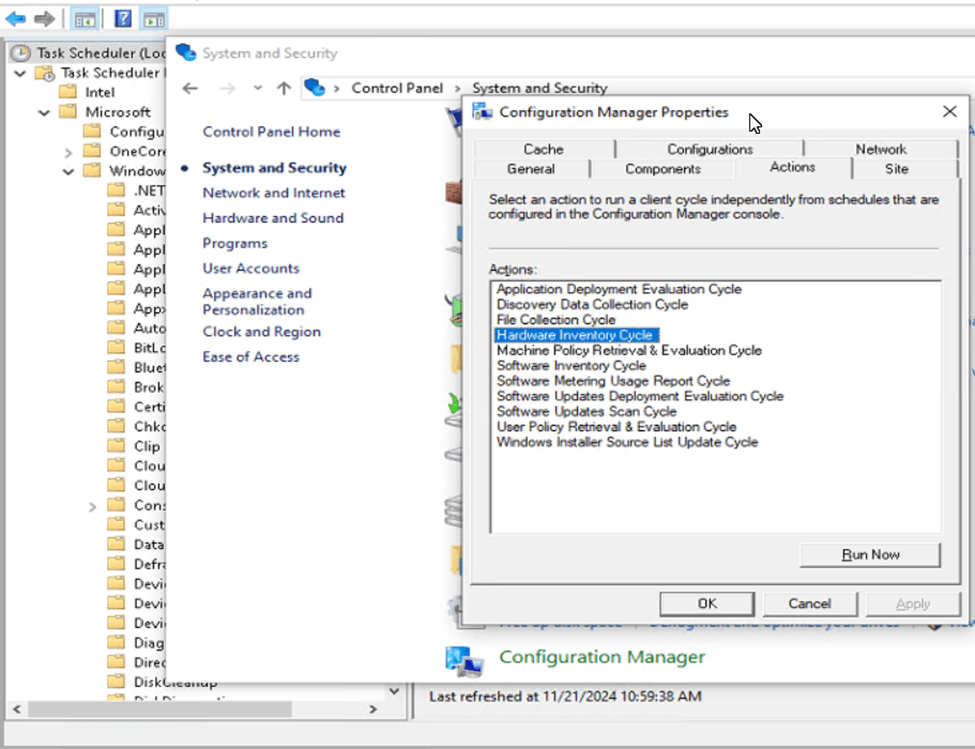This screenshot has width=975, height=749.
Task: Expand the OneCore folder node
Action: [x=68, y=152]
